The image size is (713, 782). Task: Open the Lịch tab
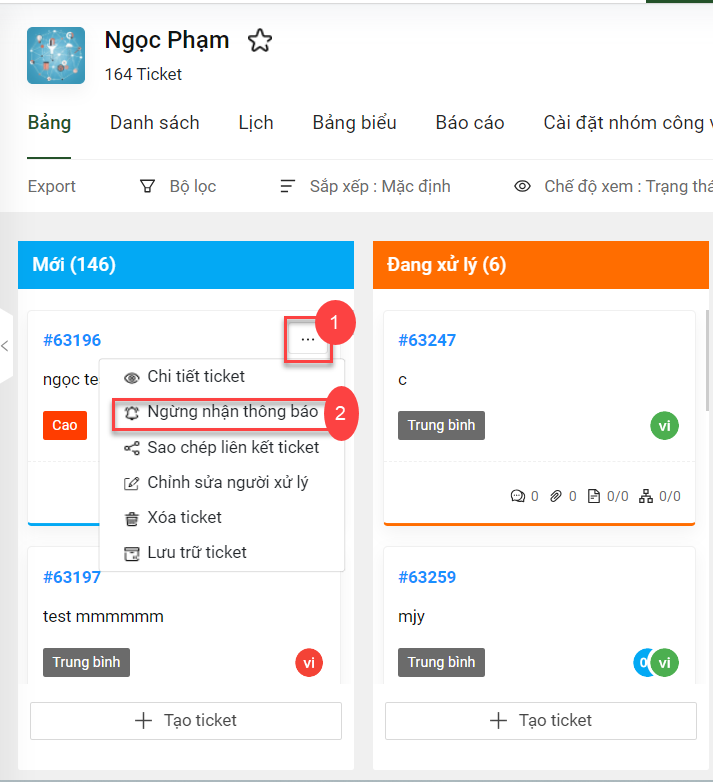pos(256,123)
